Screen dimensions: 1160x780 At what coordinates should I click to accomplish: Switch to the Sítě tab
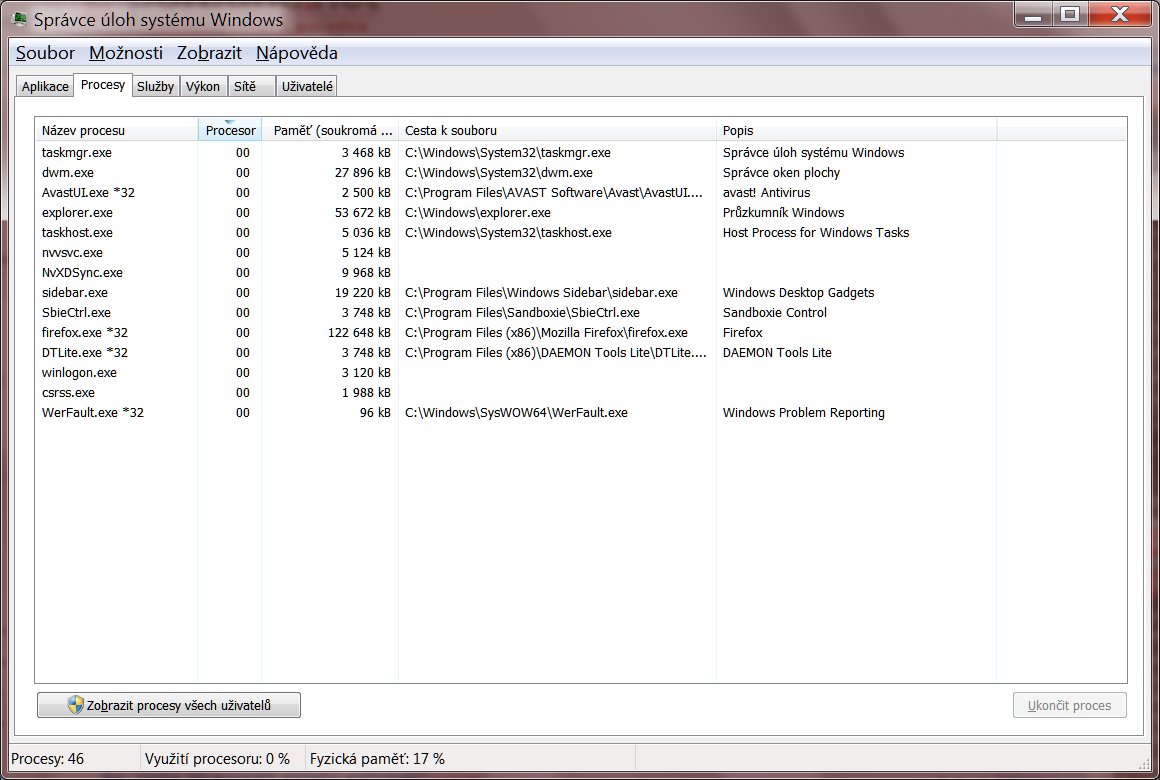coord(251,87)
